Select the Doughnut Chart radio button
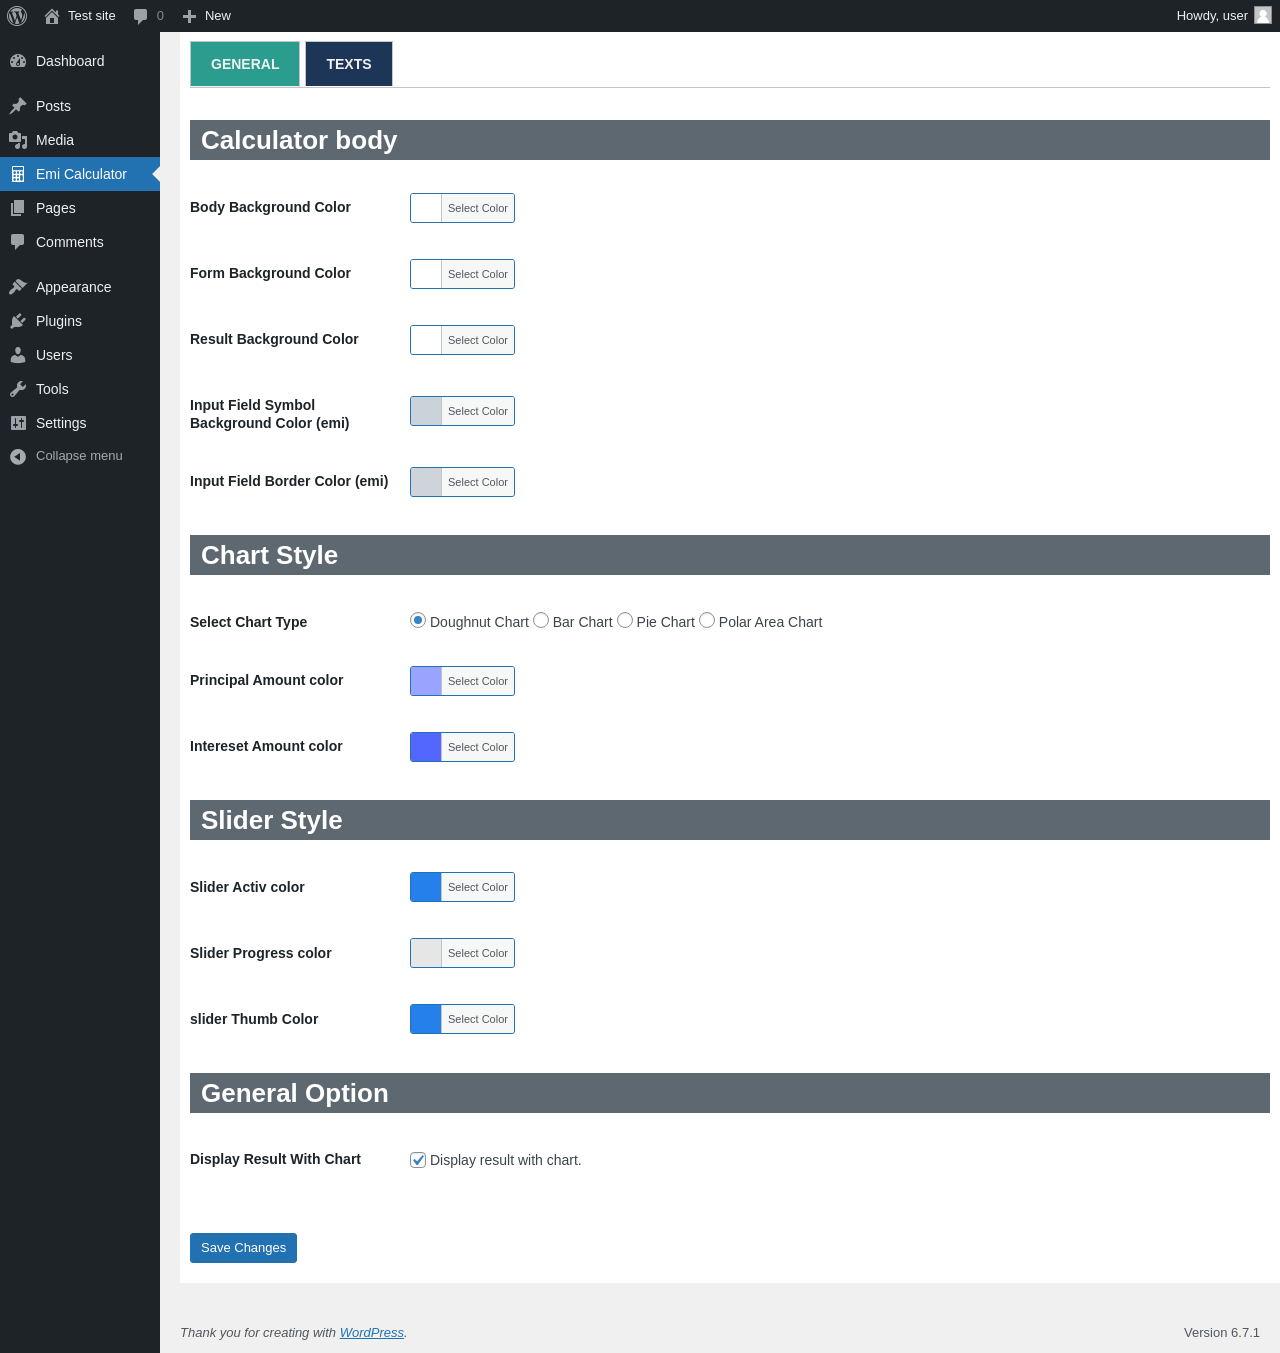This screenshot has height=1353, width=1280. (x=418, y=620)
